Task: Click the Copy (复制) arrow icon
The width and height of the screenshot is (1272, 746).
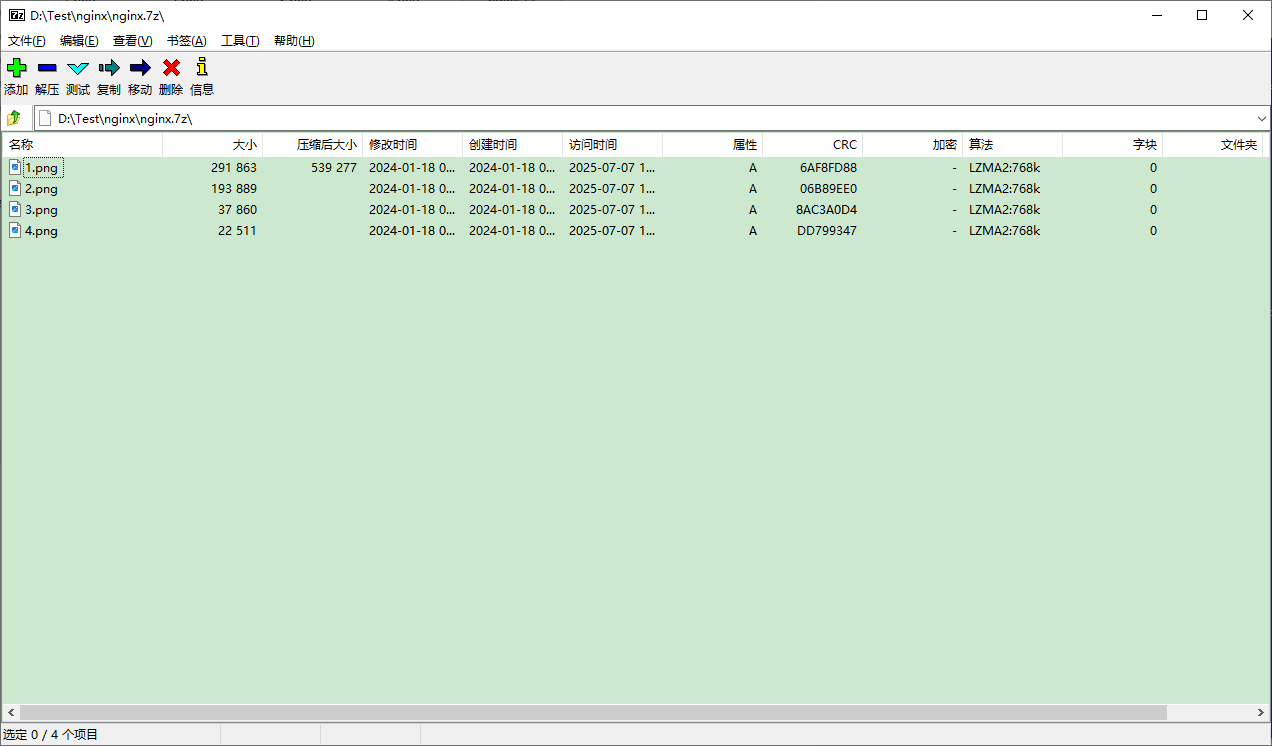Action: coord(109,68)
